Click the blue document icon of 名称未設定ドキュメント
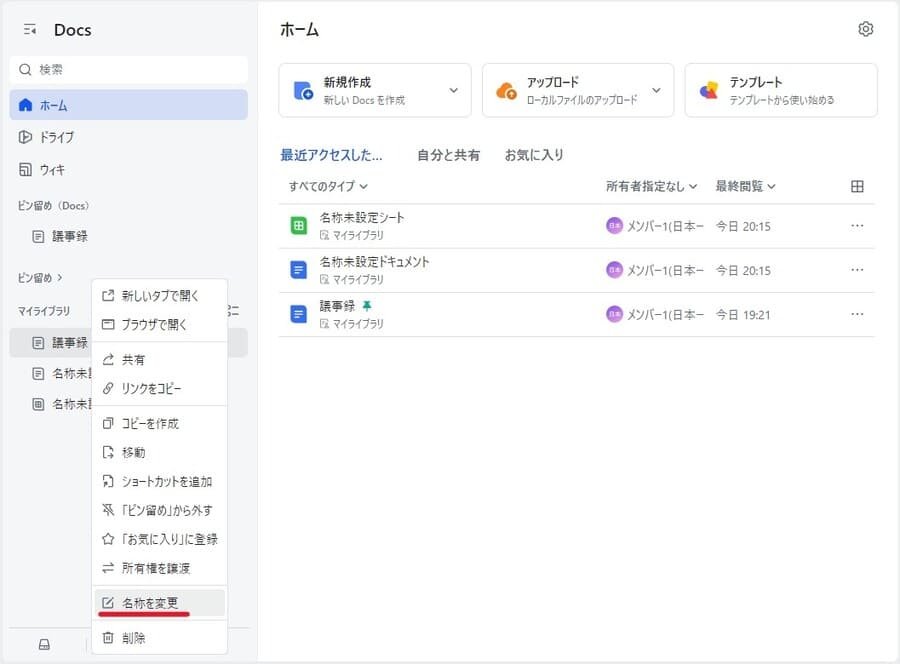This screenshot has height=664, width=900. pyautogui.click(x=298, y=270)
